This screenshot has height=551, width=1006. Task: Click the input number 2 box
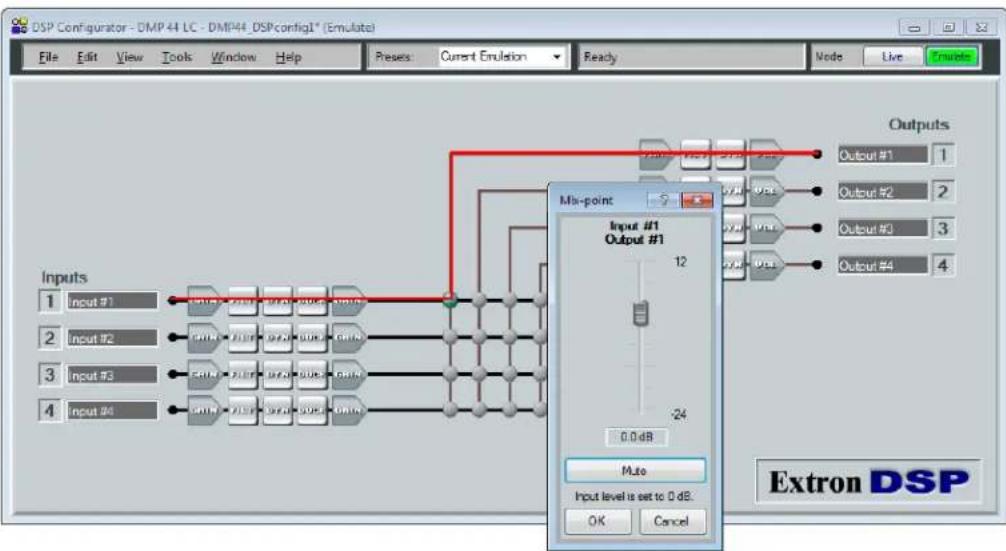click(49, 337)
